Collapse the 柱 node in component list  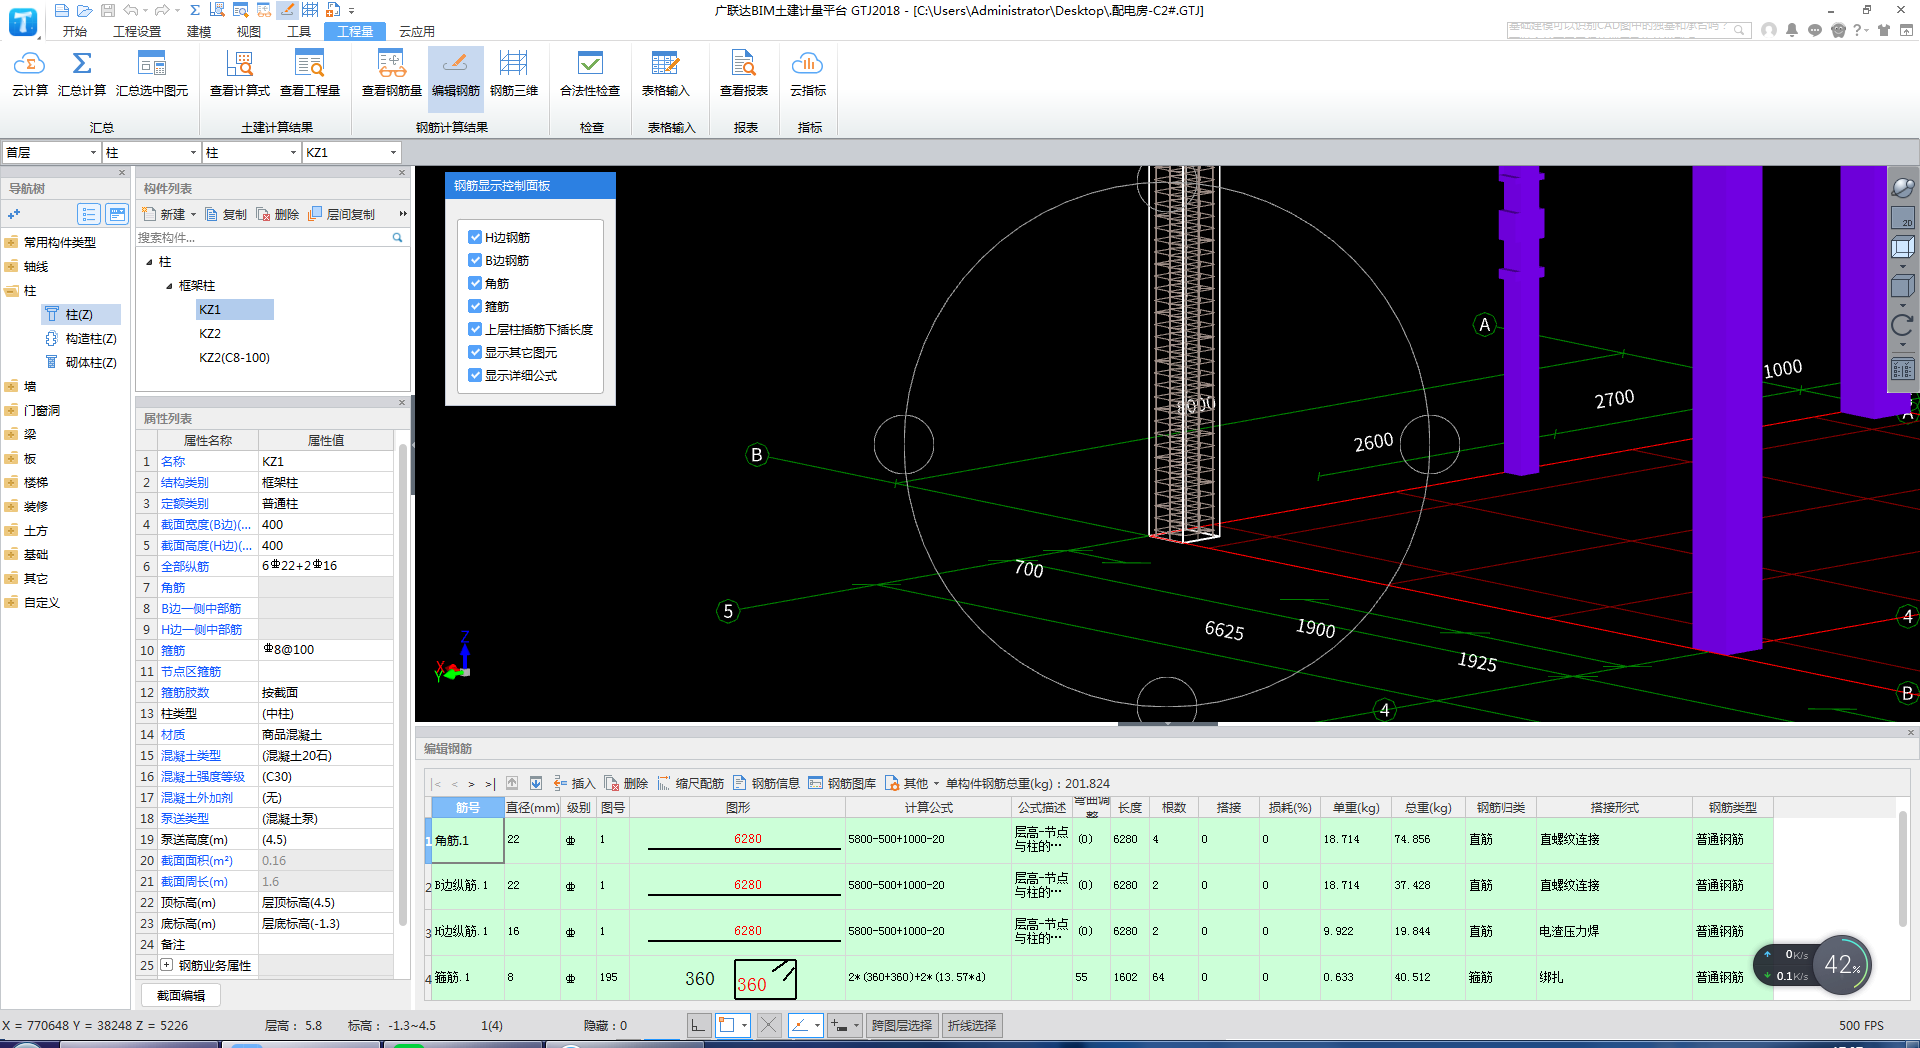[149, 262]
